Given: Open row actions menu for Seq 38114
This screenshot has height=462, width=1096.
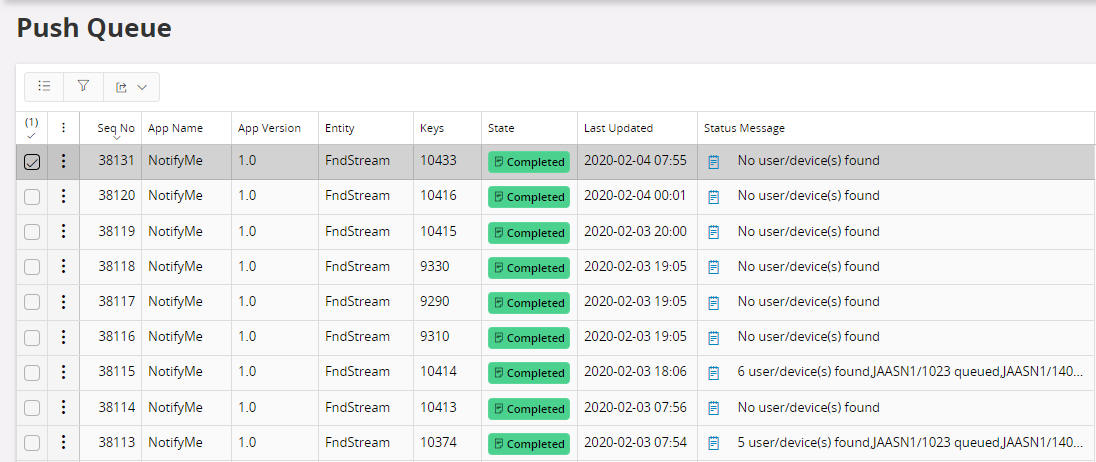Looking at the screenshot, I should (x=63, y=408).
